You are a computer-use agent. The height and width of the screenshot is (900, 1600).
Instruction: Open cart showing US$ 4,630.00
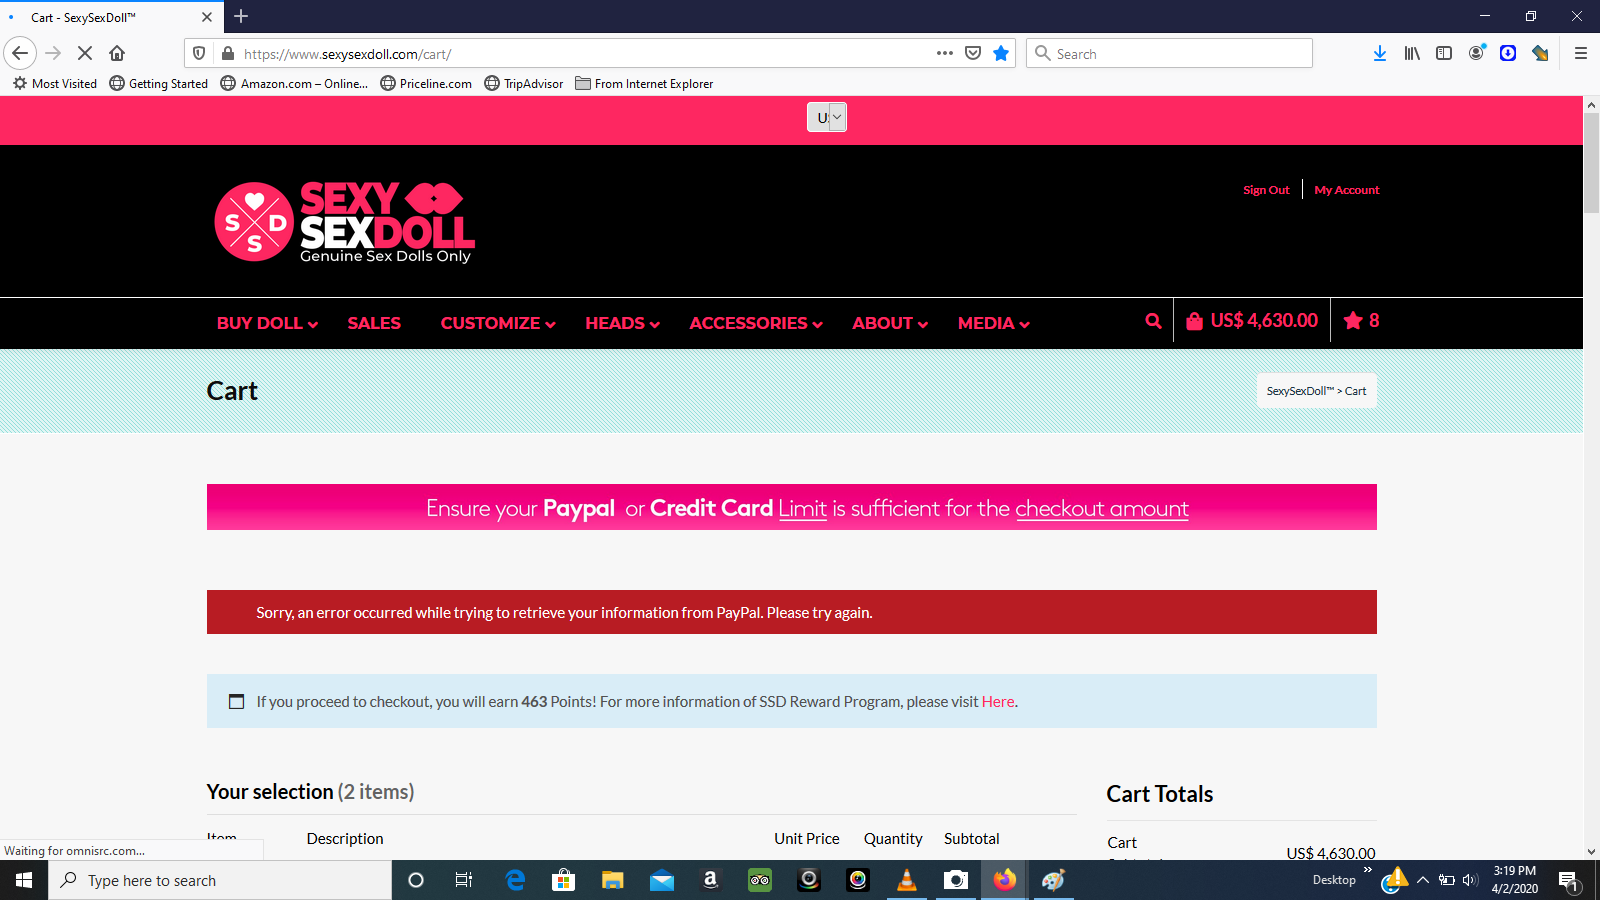[x=1252, y=321]
